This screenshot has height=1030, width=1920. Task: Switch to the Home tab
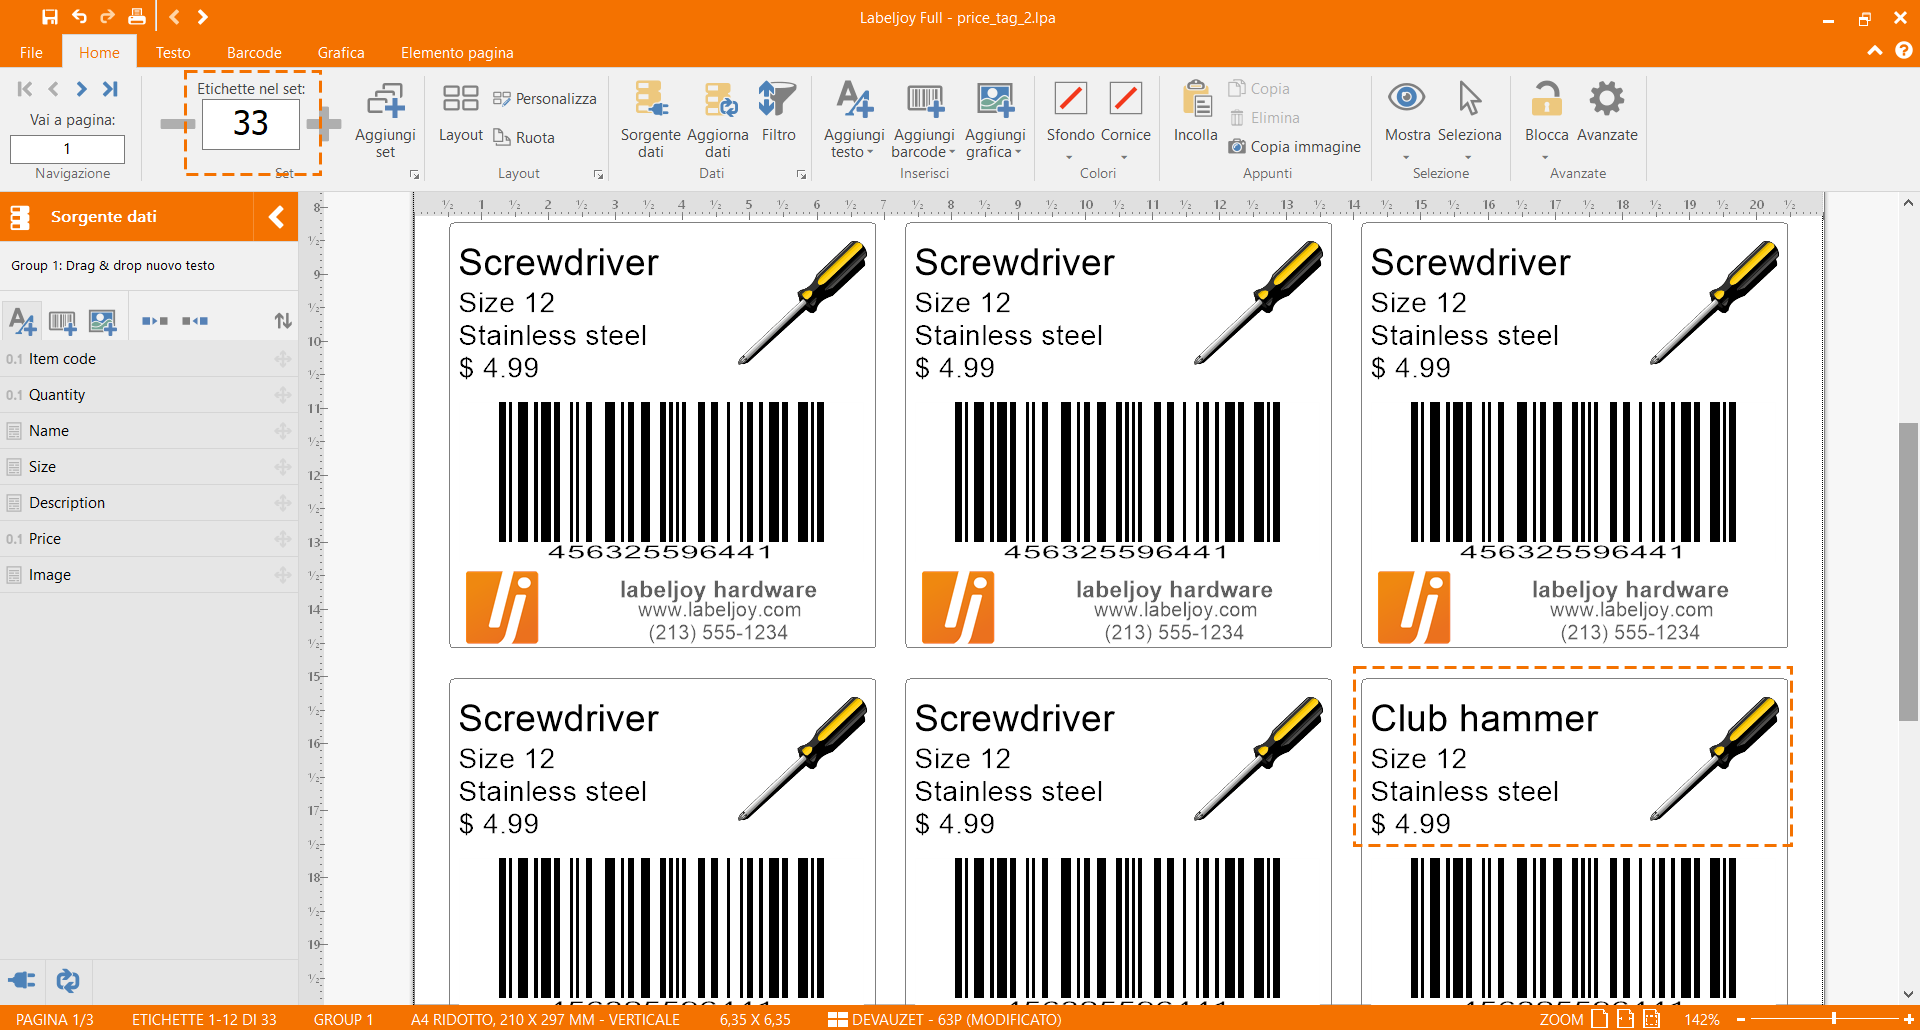click(x=99, y=52)
